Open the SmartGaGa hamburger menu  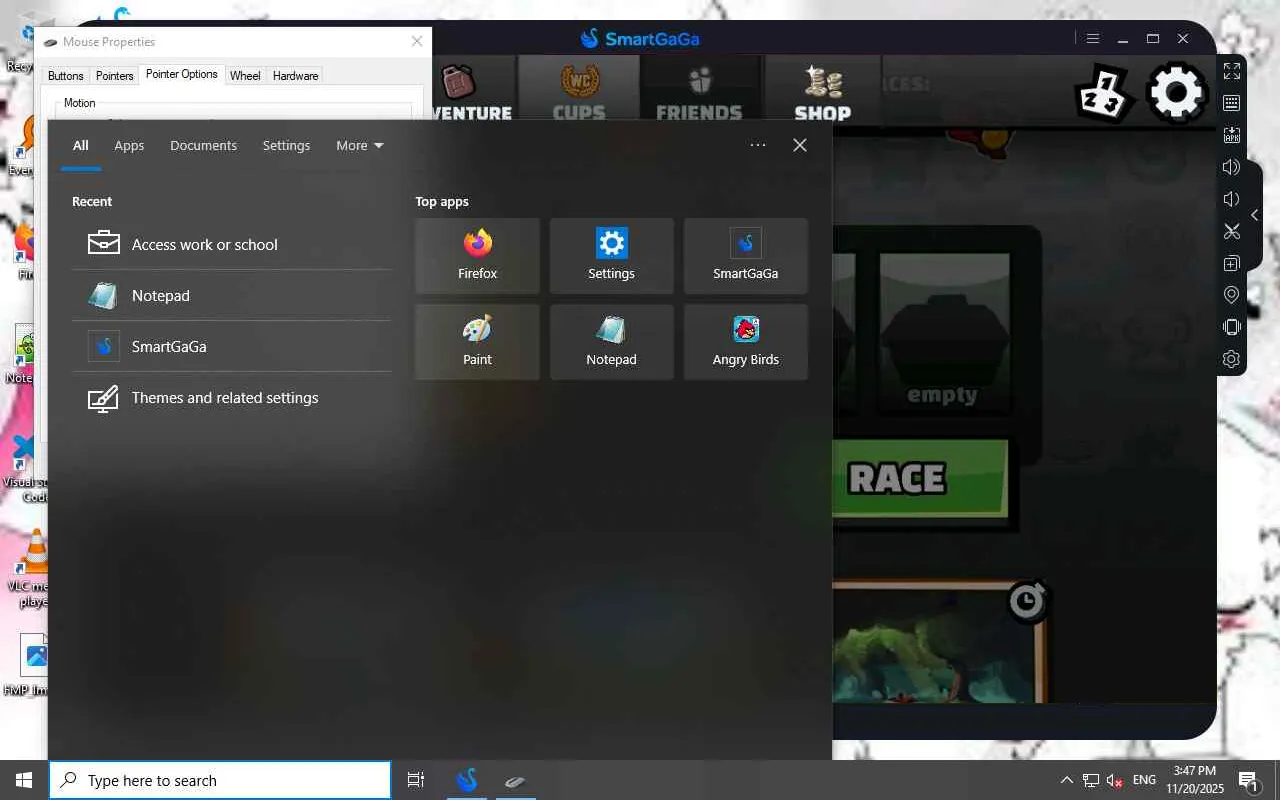click(x=1093, y=39)
